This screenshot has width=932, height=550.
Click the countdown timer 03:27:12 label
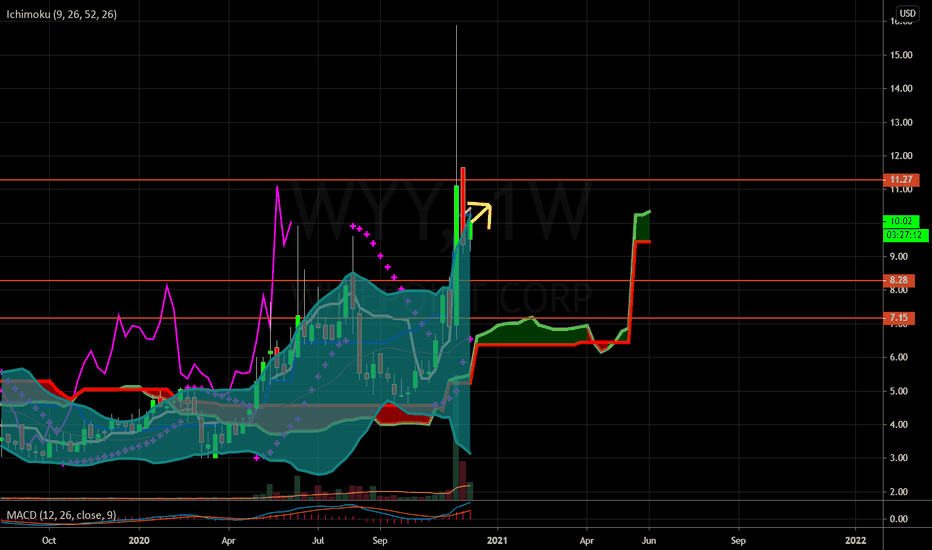(906, 235)
